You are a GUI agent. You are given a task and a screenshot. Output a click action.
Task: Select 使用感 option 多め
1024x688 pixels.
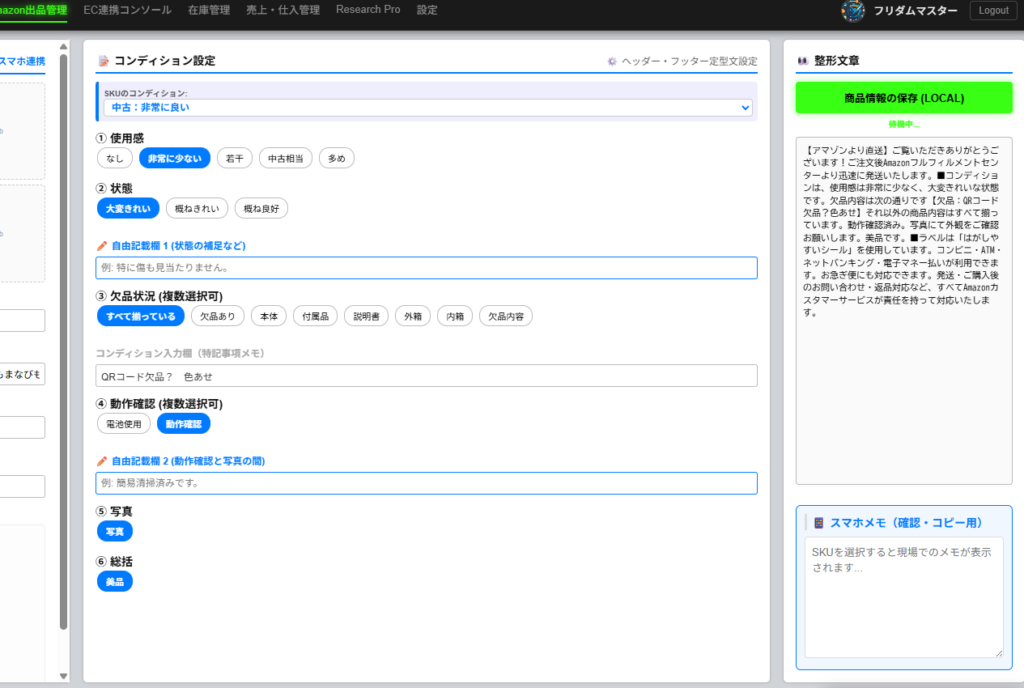[x=336, y=158]
